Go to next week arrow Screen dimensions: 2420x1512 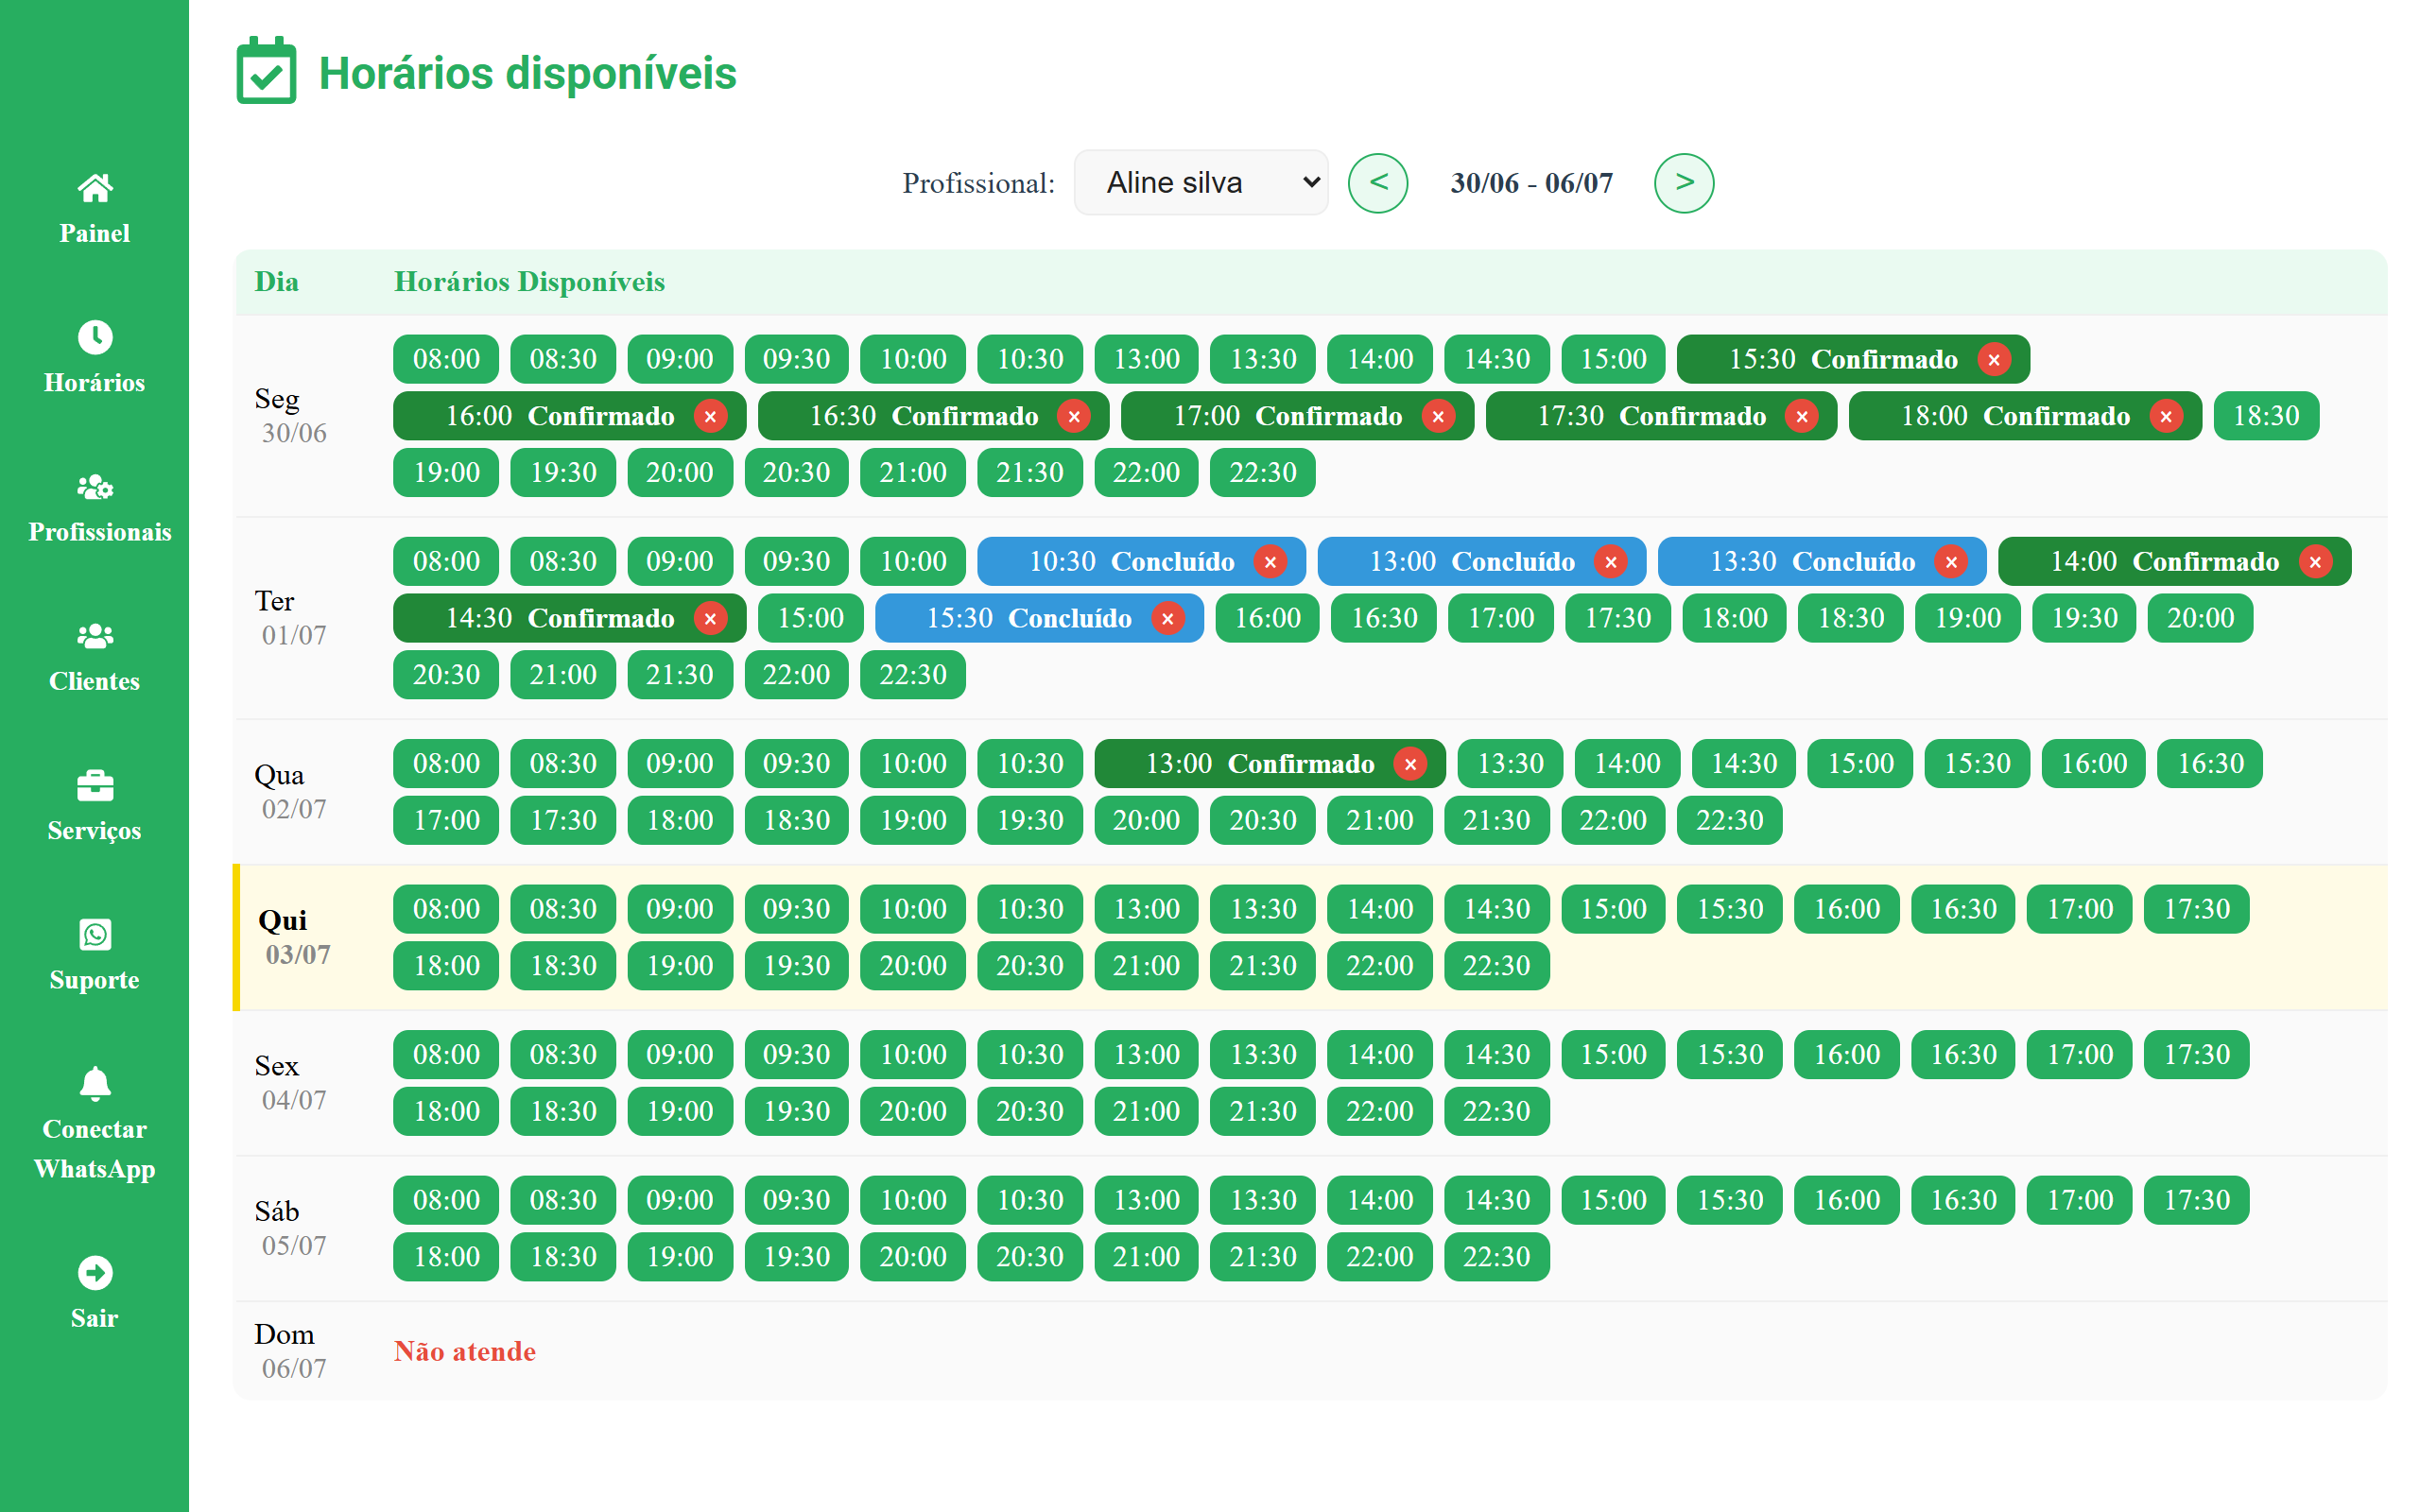coord(1683,183)
